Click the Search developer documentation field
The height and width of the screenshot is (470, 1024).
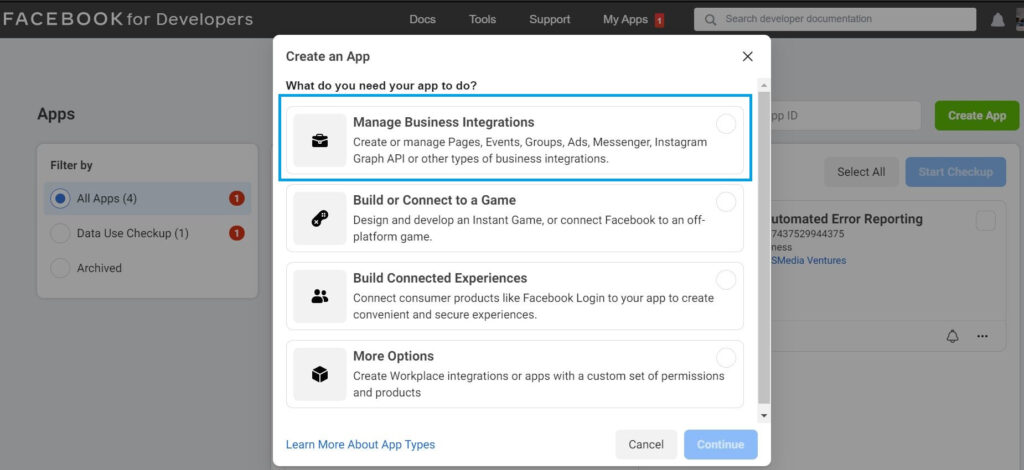[835, 20]
